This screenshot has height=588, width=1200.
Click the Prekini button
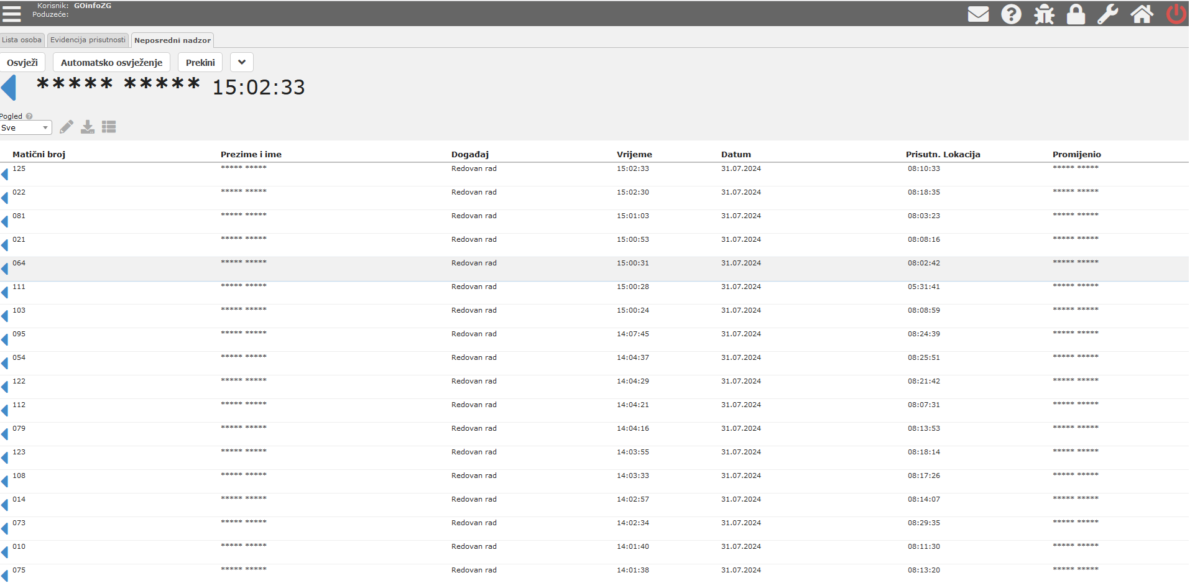click(199, 62)
